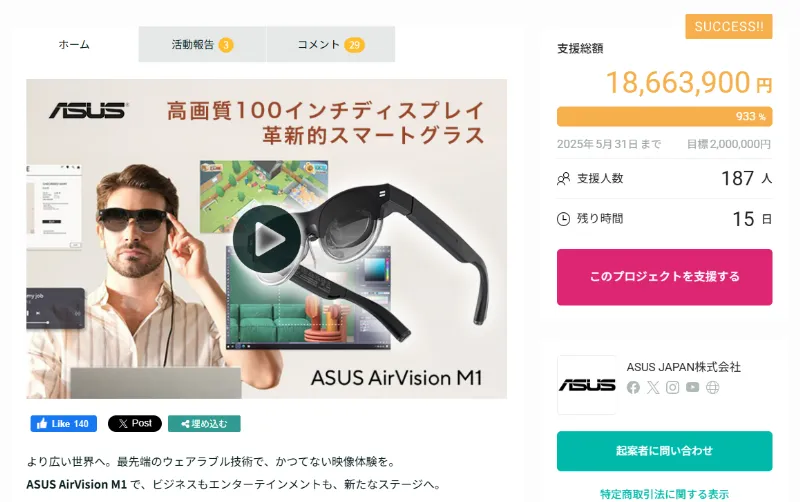Screen dimensions: 800x502
Task: Click the ASUS logo owner thumbnail
Action: tap(587, 385)
